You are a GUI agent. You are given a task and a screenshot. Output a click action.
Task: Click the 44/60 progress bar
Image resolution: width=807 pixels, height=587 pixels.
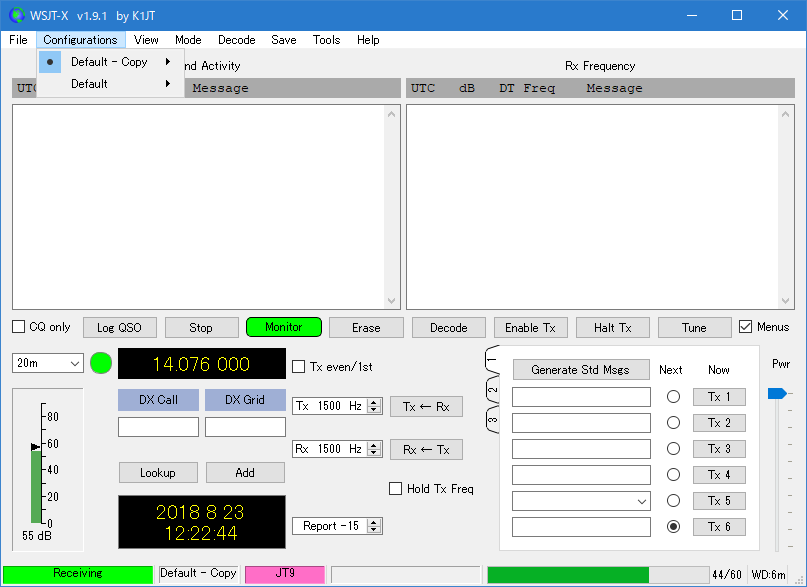[598, 575]
